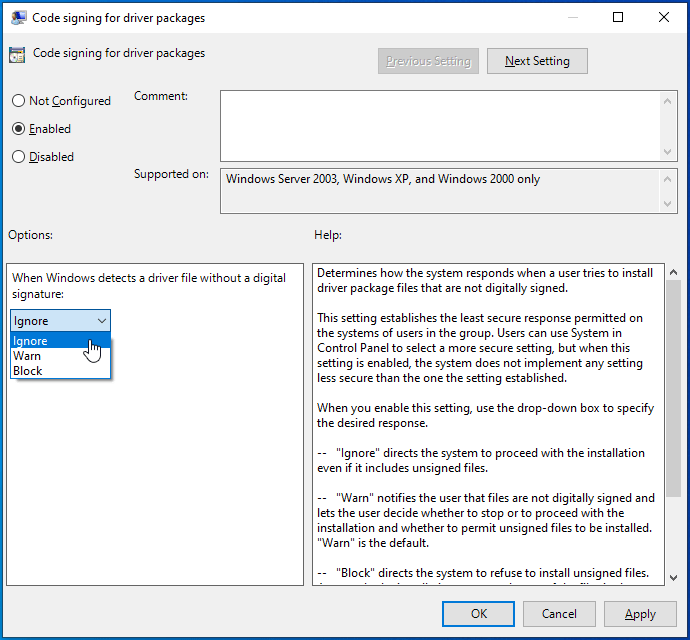
Task: Click inside the Comment text box
Action: (x=440, y=125)
